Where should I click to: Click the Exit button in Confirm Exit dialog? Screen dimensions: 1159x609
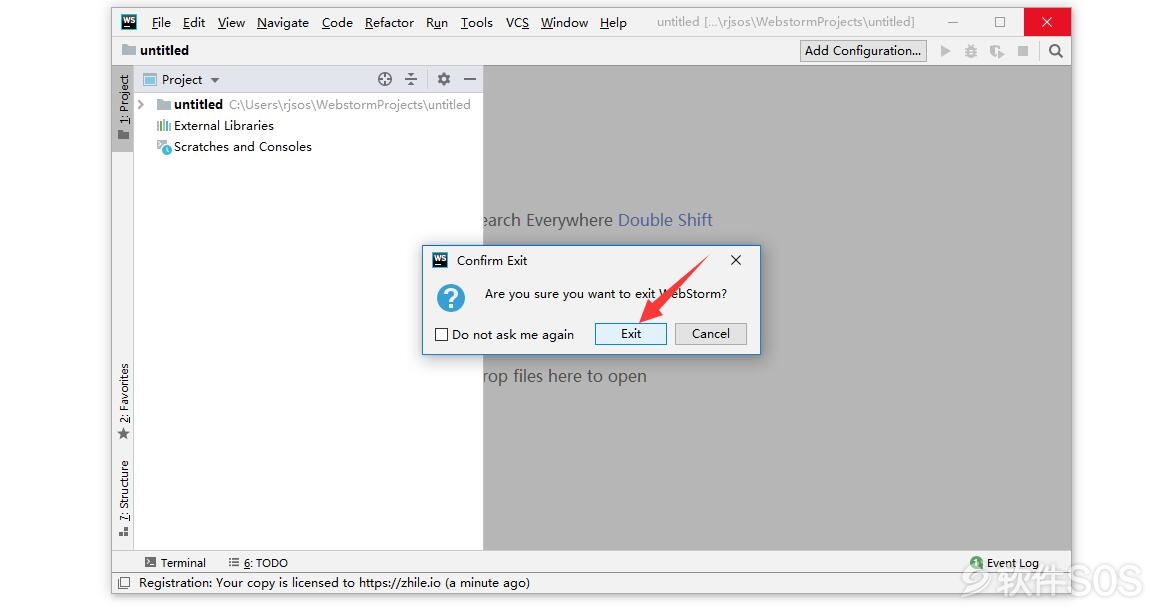point(631,334)
